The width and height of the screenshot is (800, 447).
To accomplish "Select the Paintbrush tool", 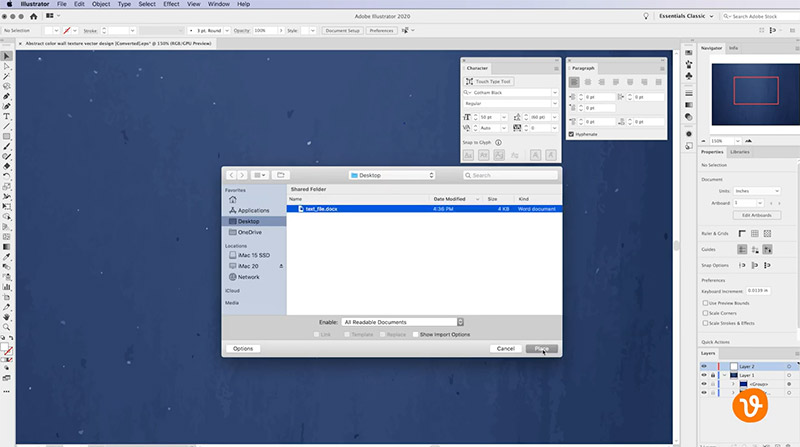I will pos(7,146).
